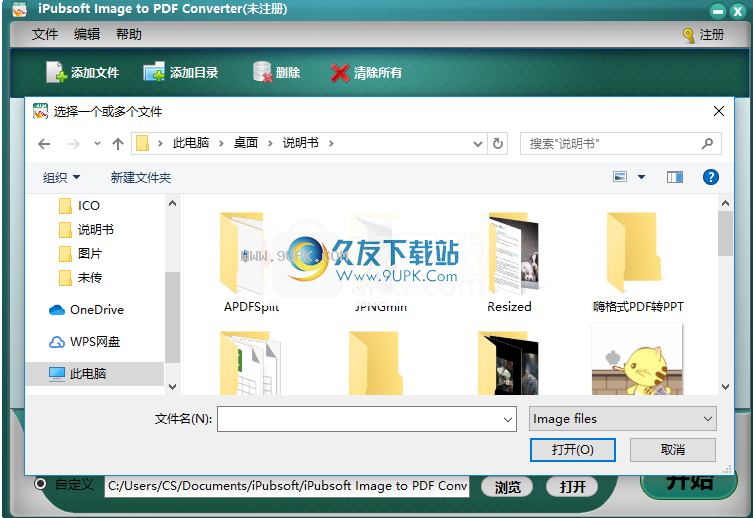
Task: Expand the chevron after 说明书 in the path
Action: click(331, 144)
